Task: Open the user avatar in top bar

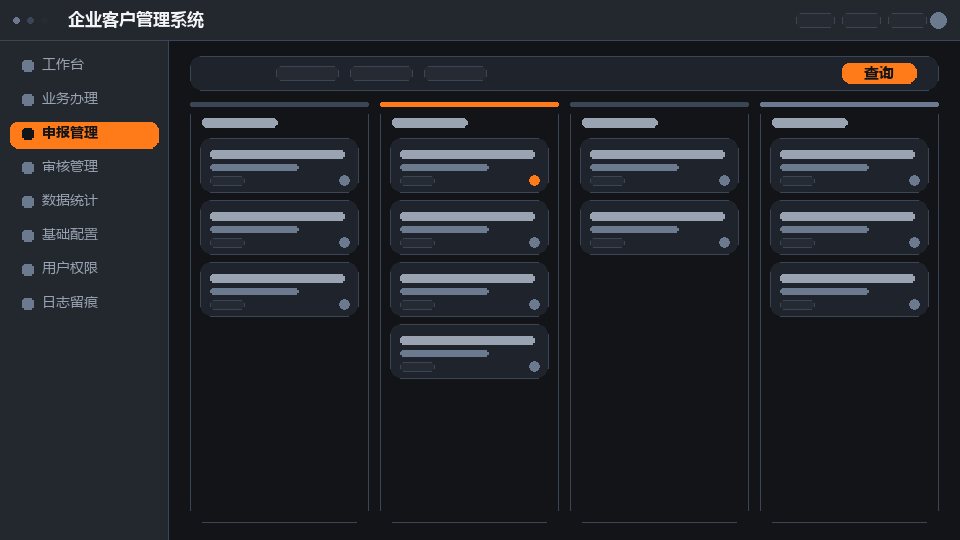Action: (x=938, y=20)
